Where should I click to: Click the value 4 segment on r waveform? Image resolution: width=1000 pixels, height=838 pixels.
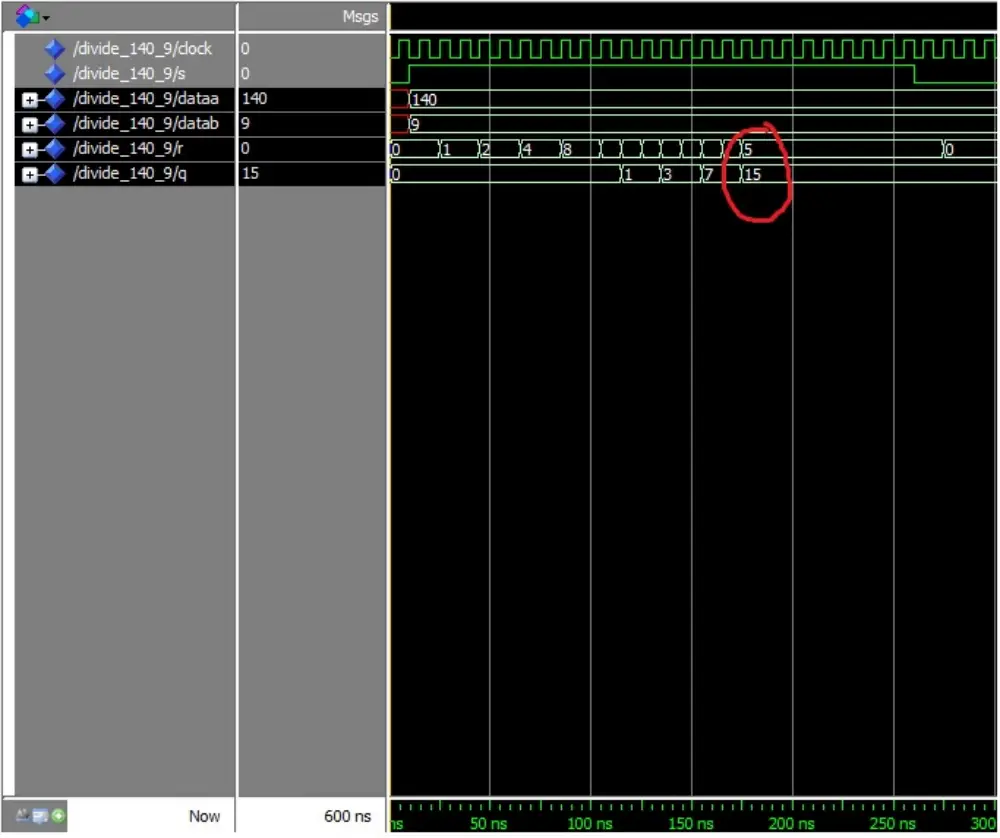(540, 150)
